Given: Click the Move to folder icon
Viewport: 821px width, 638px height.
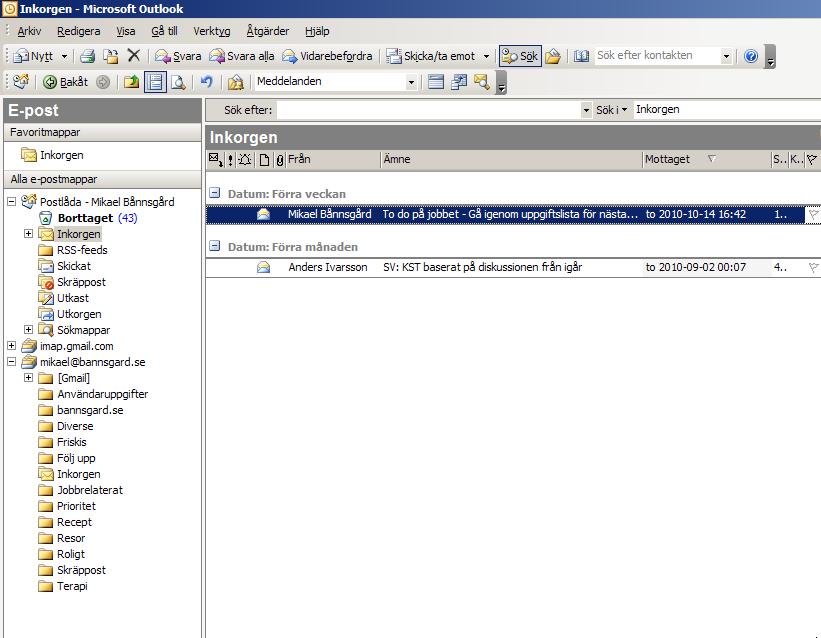Looking at the screenshot, I should (x=110, y=56).
